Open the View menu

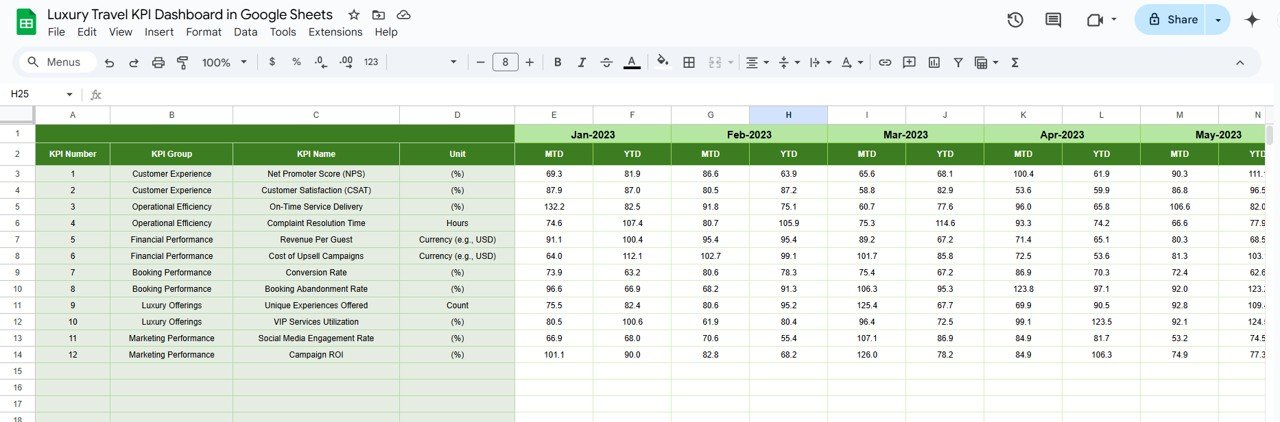pyautogui.click(x=120, y=32)
